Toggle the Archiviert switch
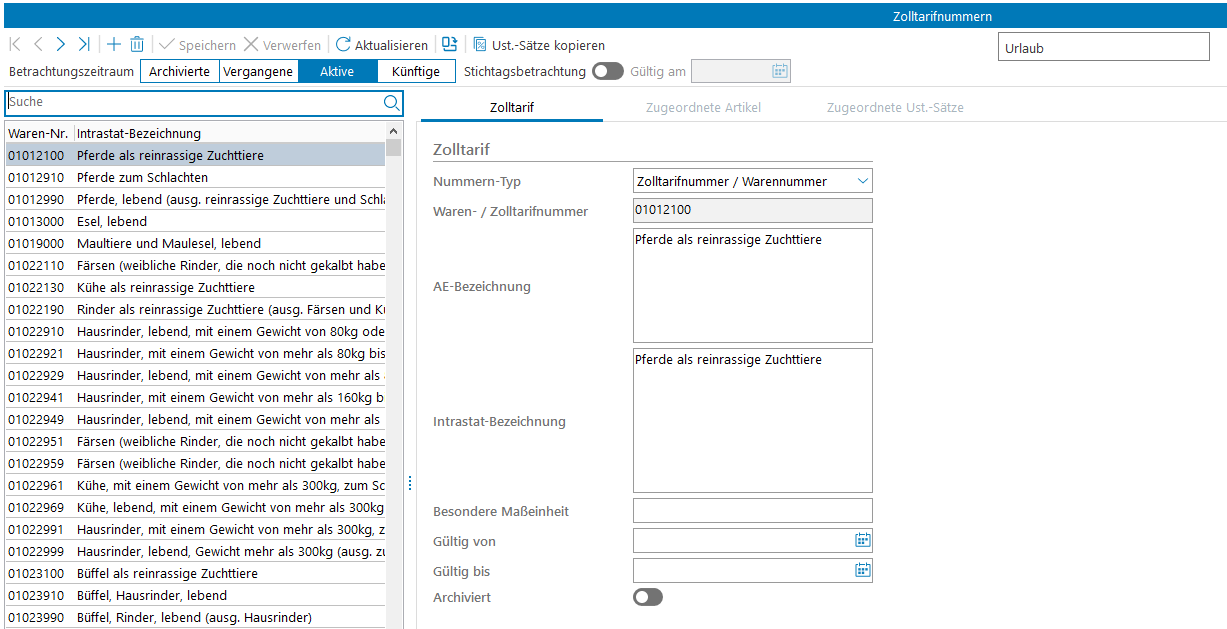 648,597
